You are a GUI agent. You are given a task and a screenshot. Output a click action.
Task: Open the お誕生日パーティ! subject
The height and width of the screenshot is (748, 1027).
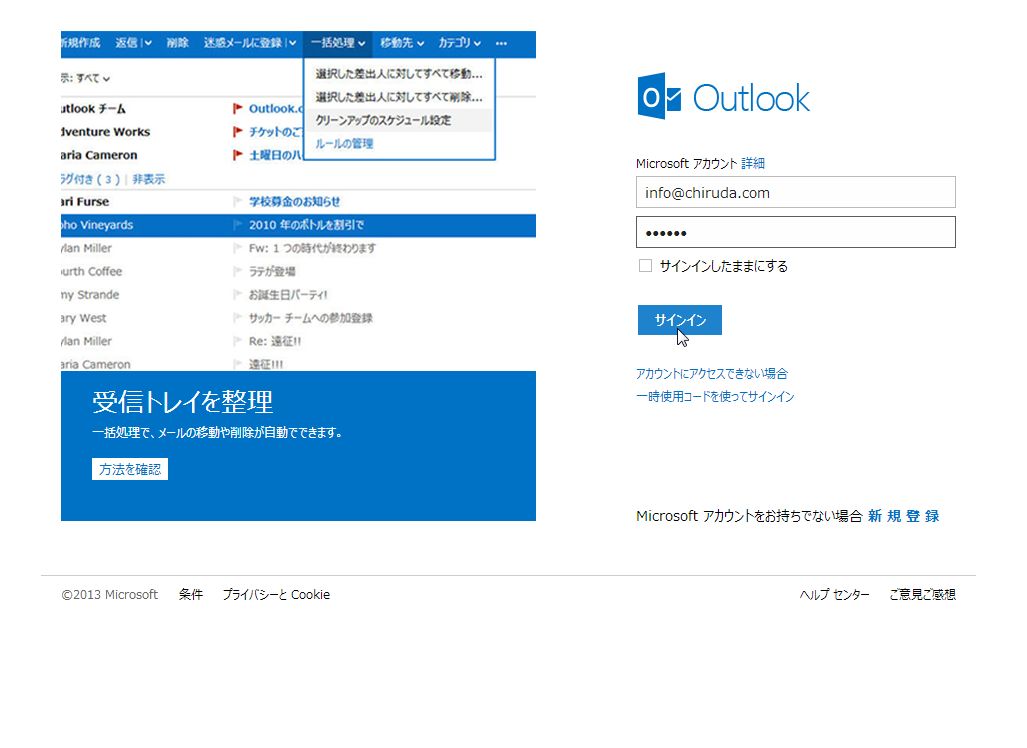point(288,295)
